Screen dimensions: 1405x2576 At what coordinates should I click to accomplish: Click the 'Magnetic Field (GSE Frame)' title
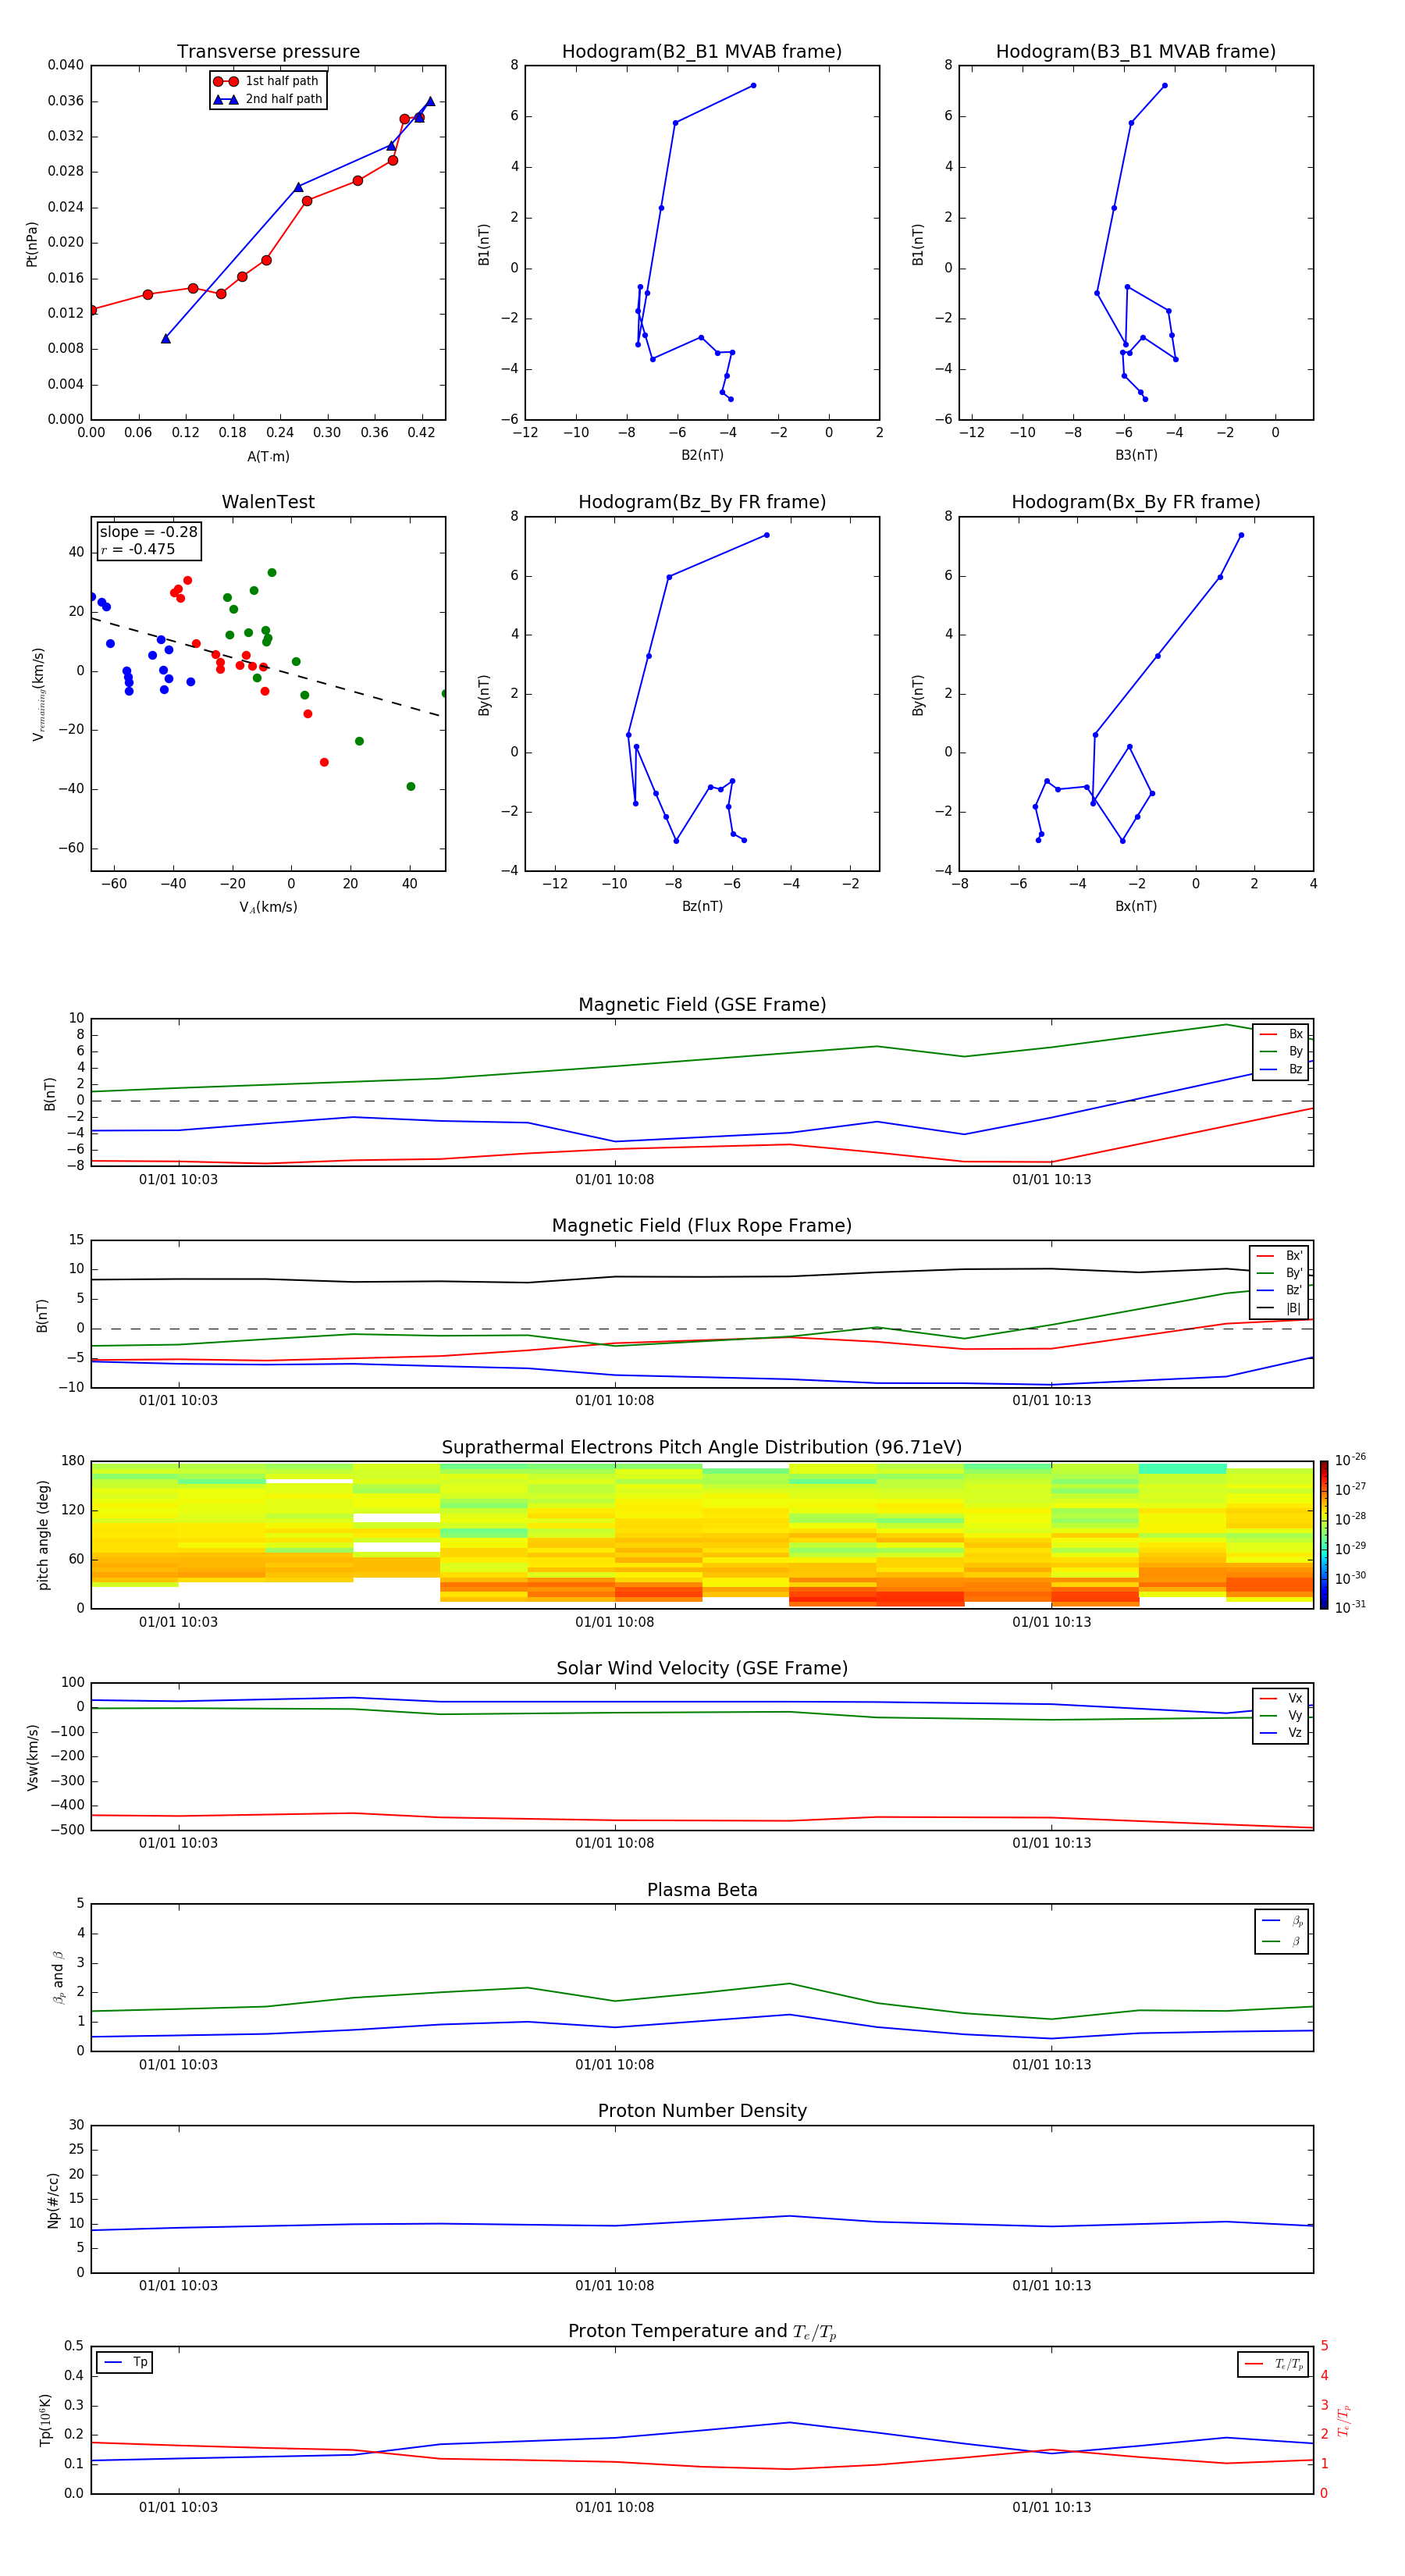click(702, 1005)
